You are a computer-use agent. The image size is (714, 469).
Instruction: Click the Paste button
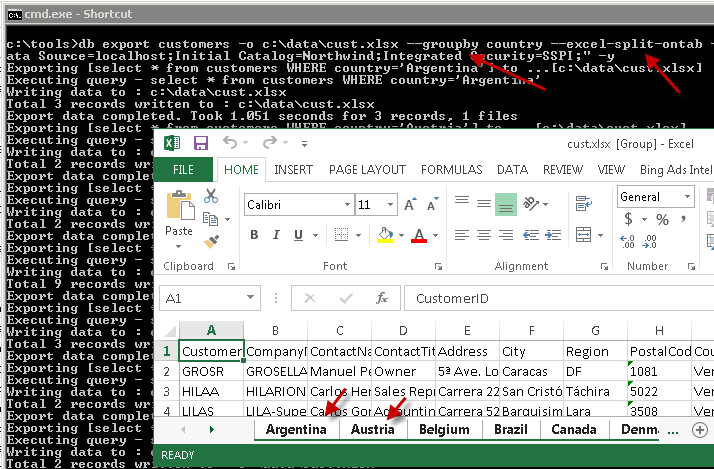(x=179, y=214)
